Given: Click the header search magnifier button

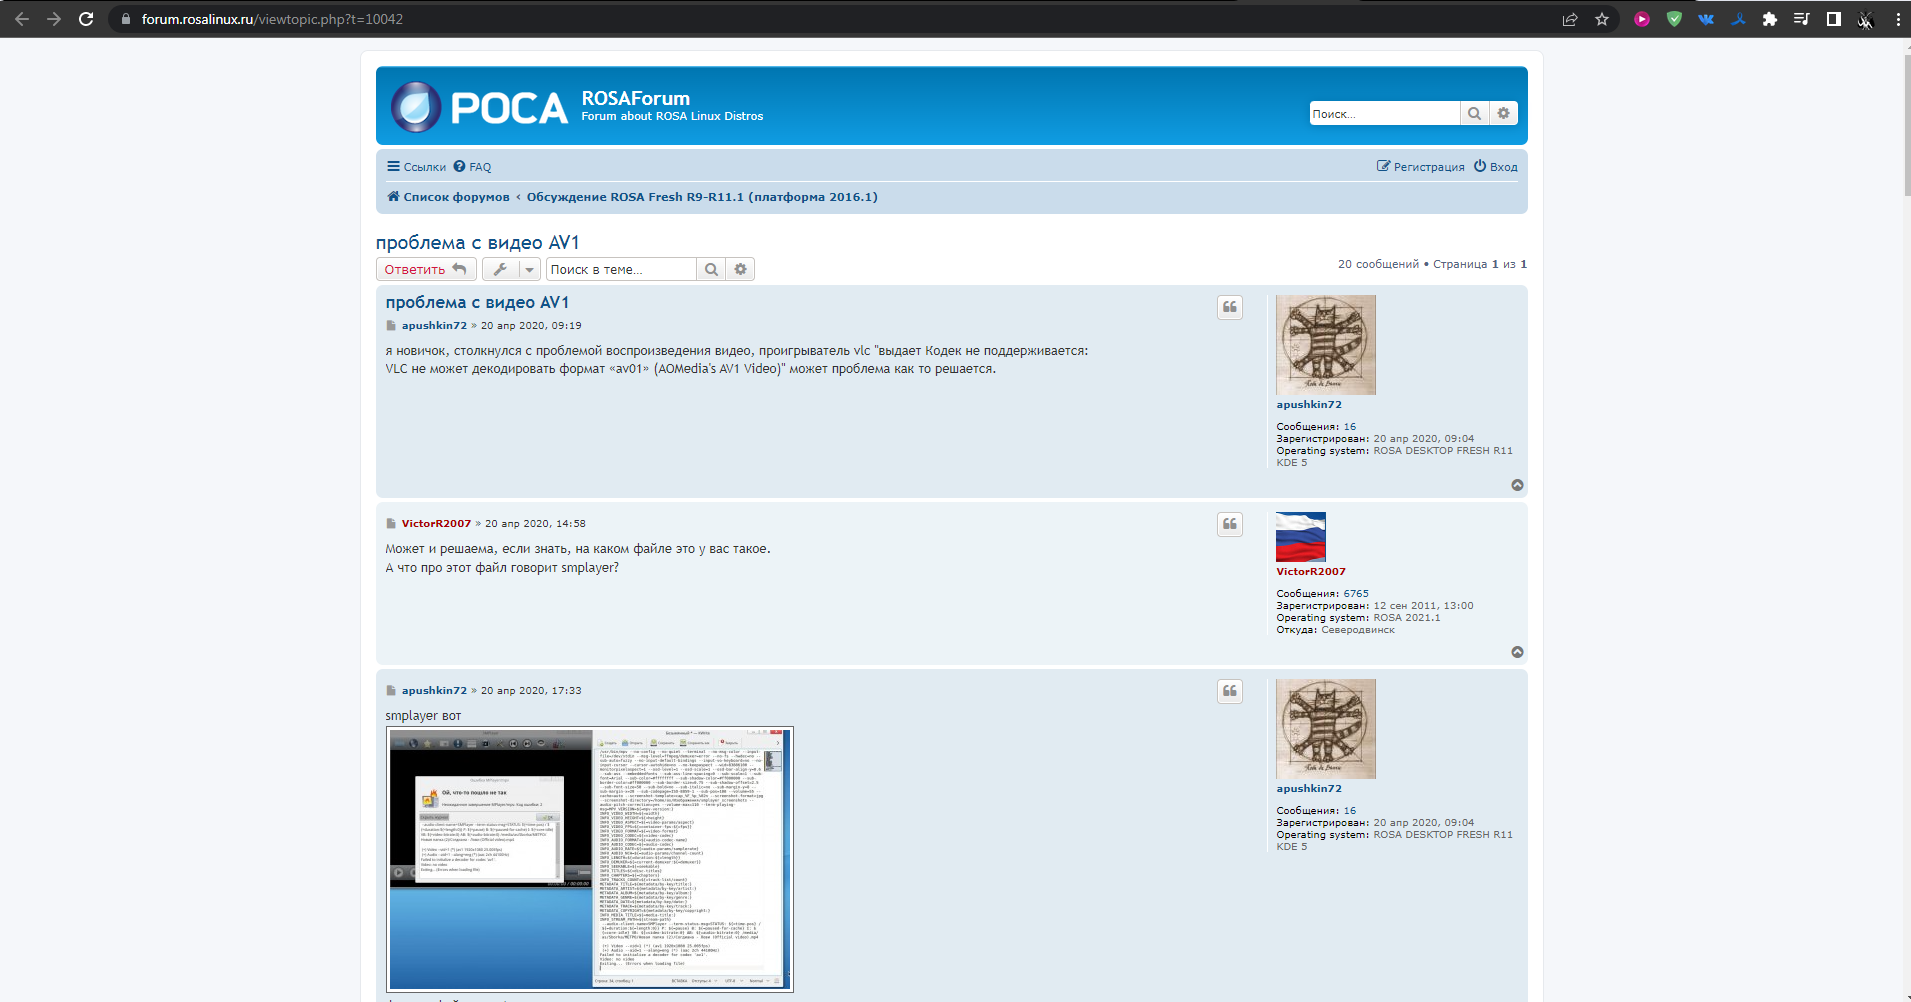Looking at the screenshot, I should click(x=1474, y=114).
